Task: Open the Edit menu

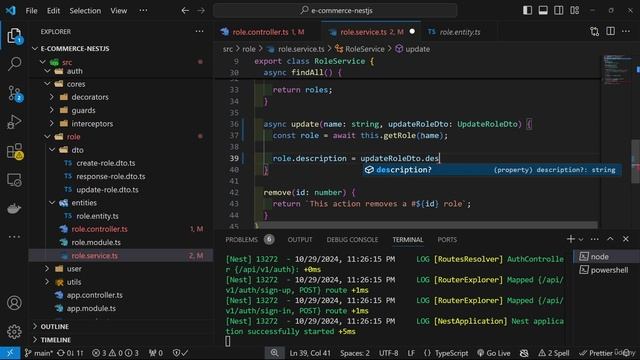Action: tap(53, 11)
